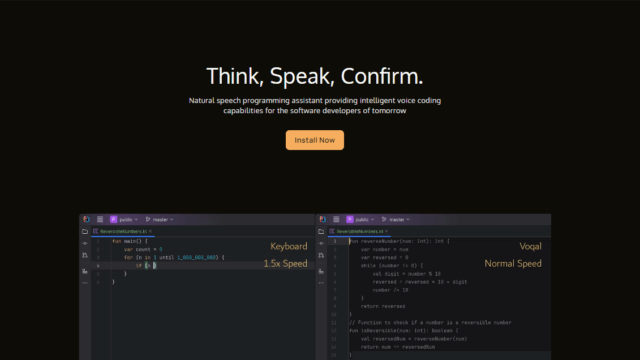Open Structure tool in Keyboard IDE sidebar
Screen dimensions: 640x360
pyautogui.click(x=85, y=271)
